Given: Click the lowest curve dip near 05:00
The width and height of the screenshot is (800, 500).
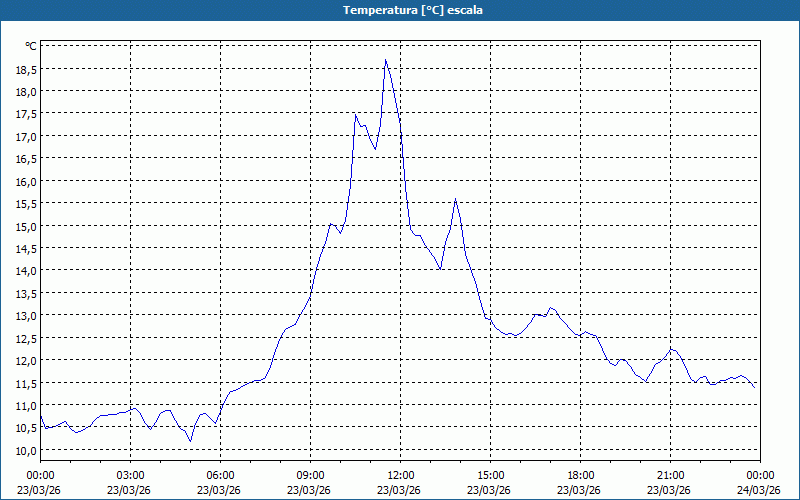Looking at the screenshot, I should pyautogui.click(x=190, y=441).
